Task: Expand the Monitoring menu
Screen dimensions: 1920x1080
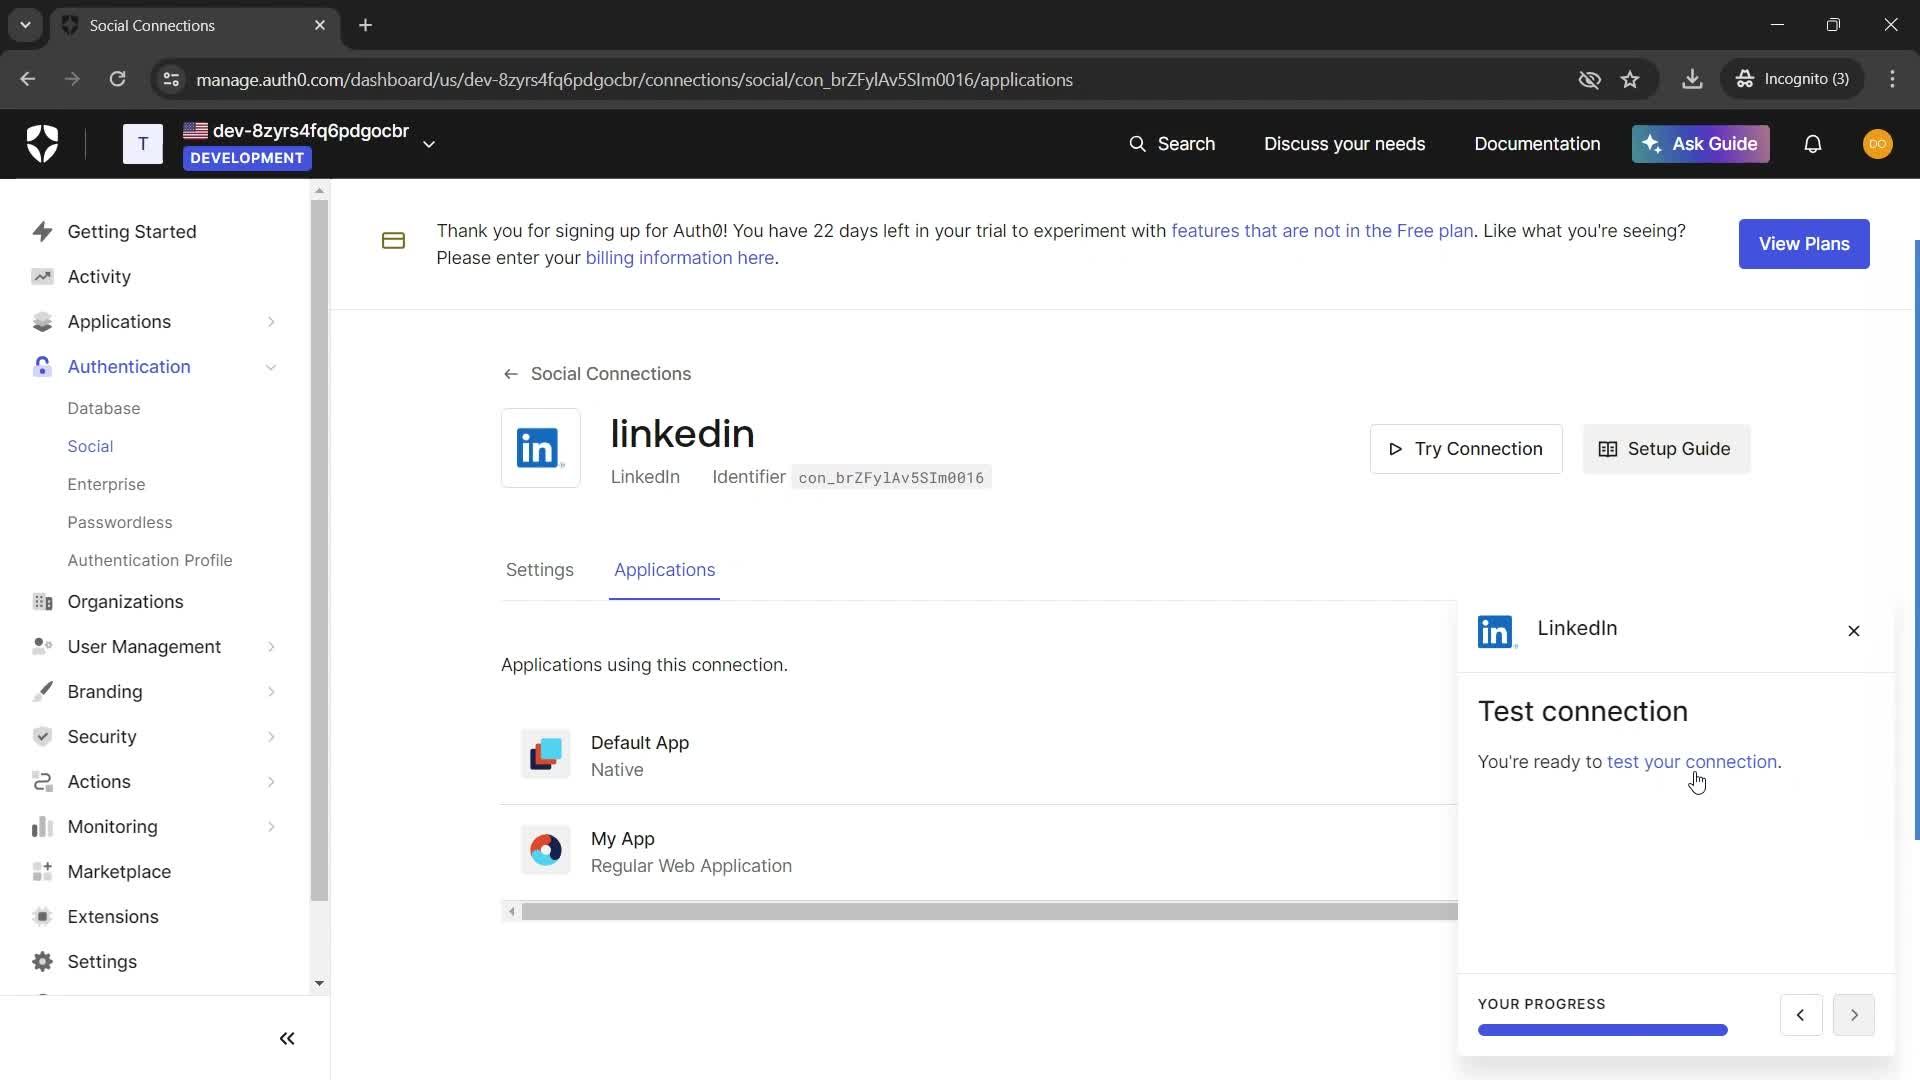Action: click(271, 827)
